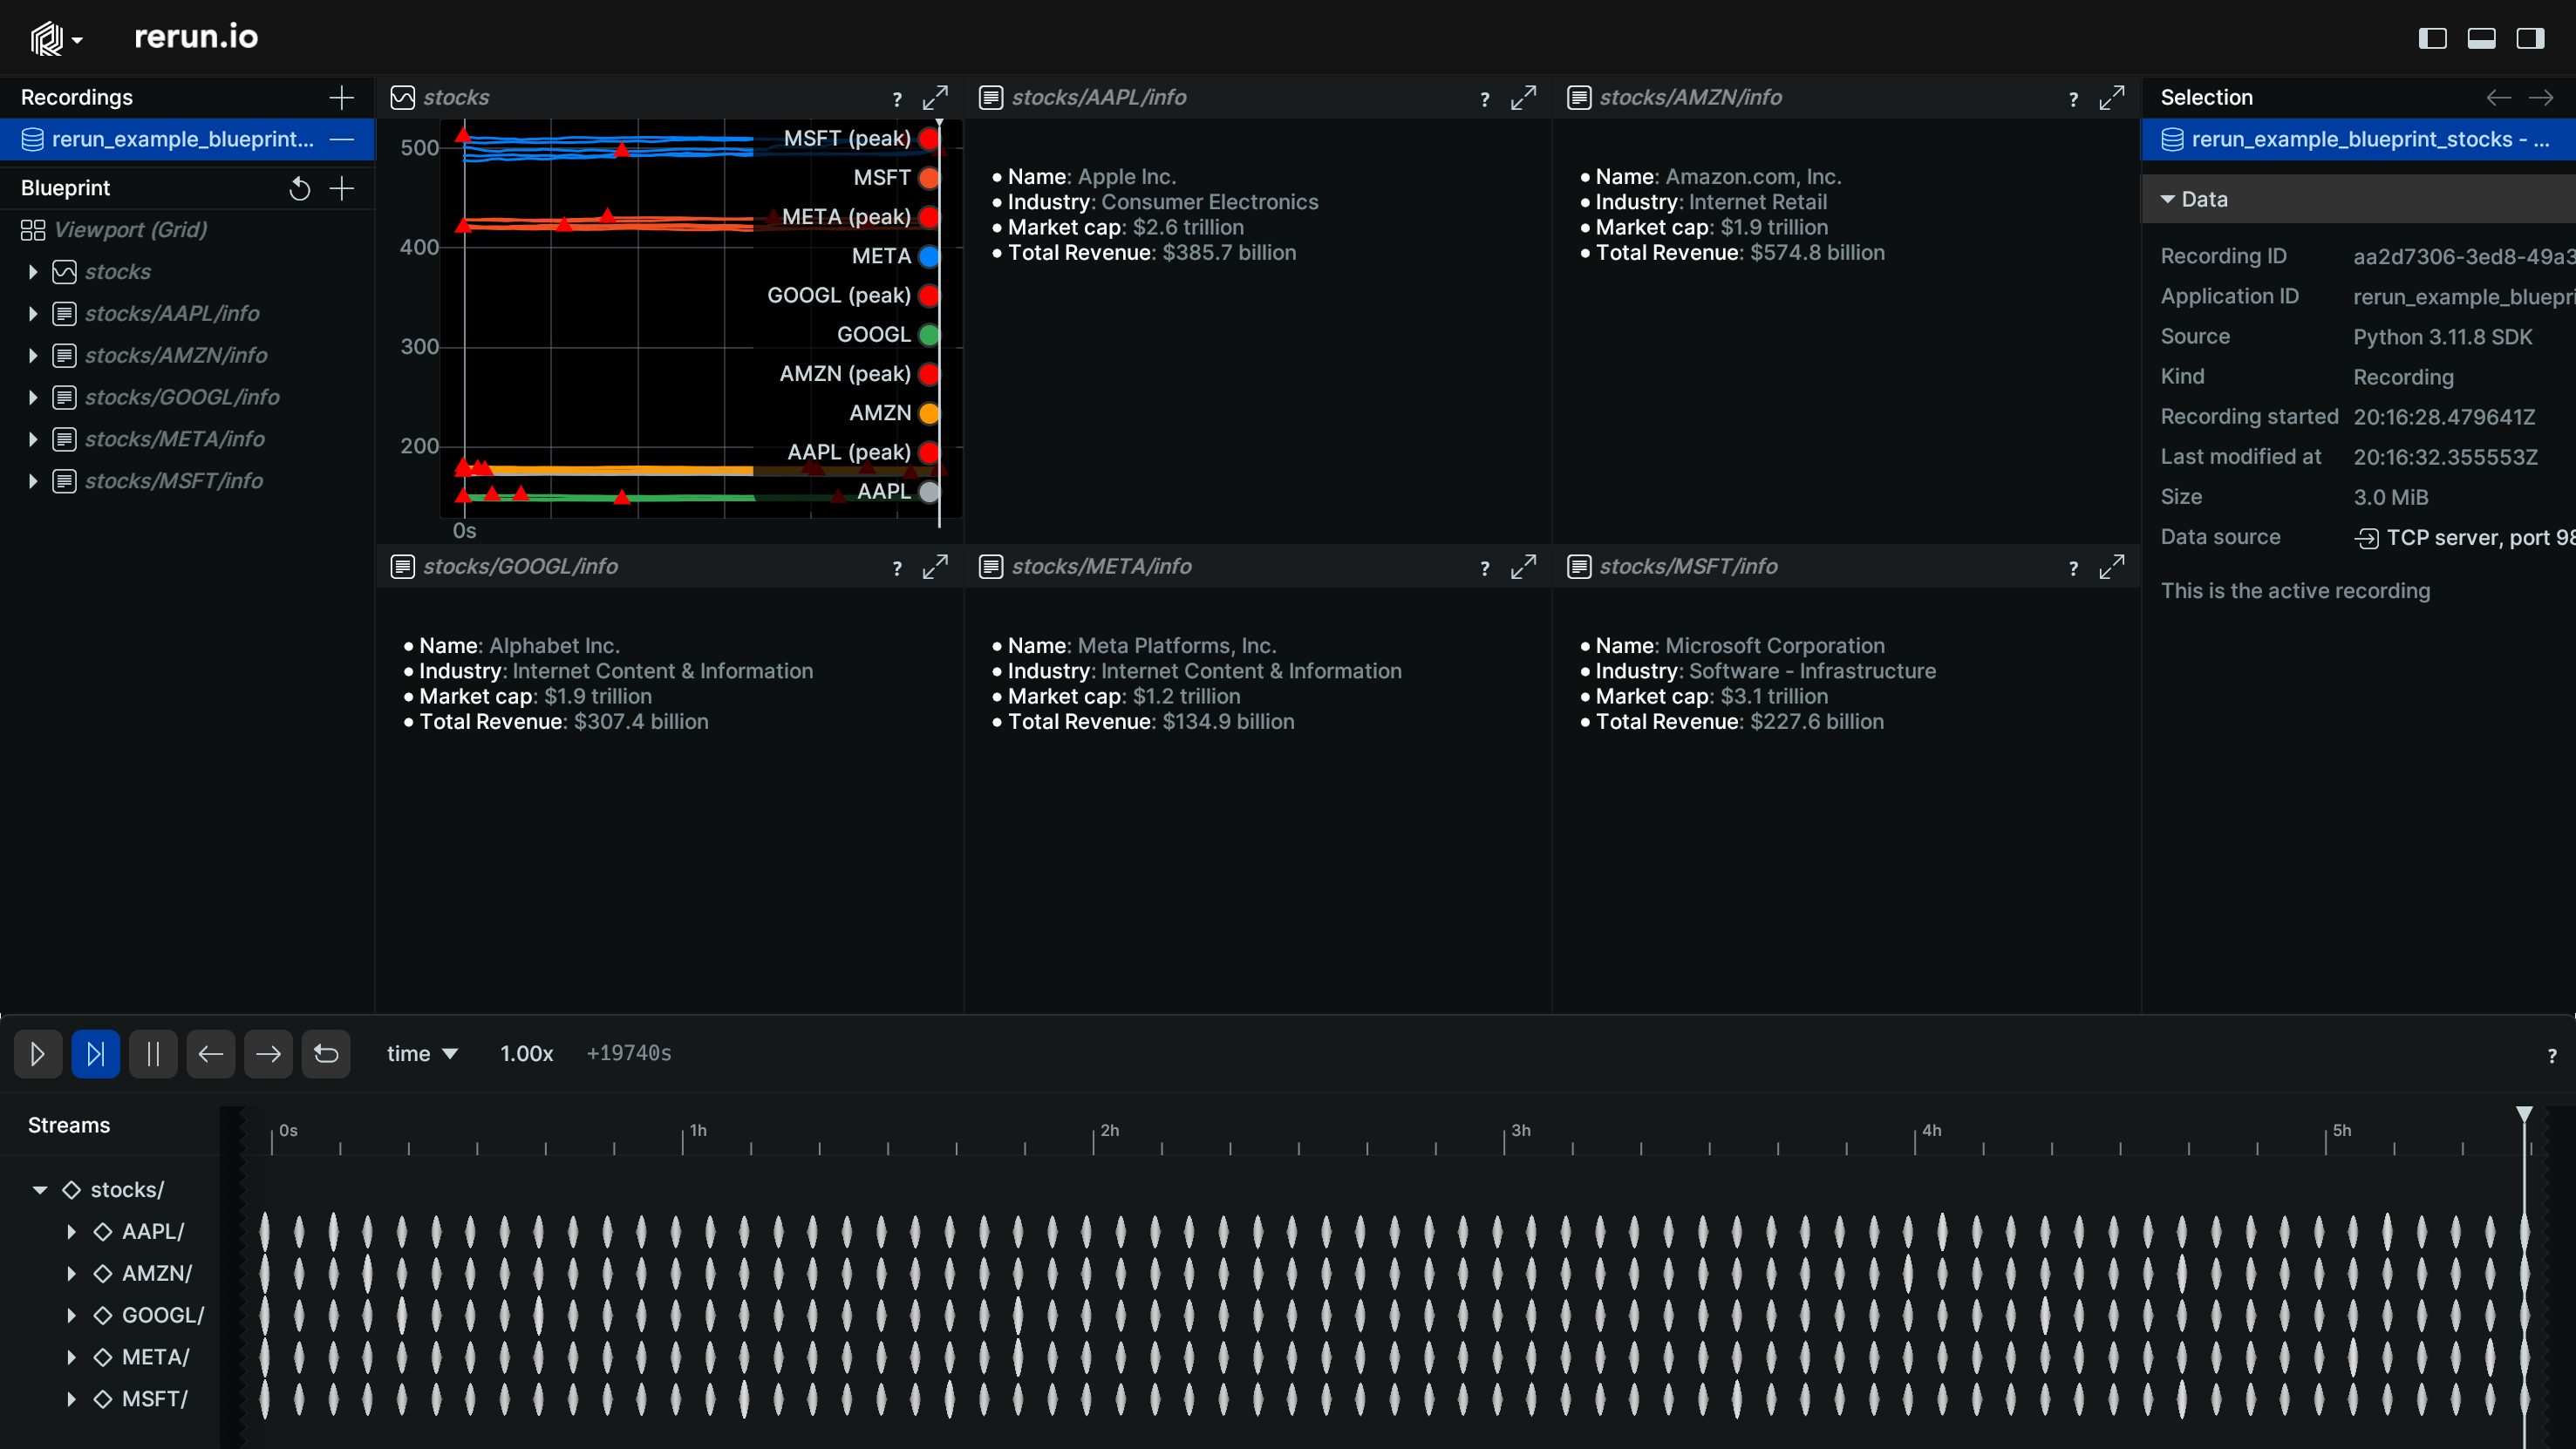Screen dimensions: 2576x1449
Task: Maximize the stocks/AAPL/info view
Action: 1523,98
